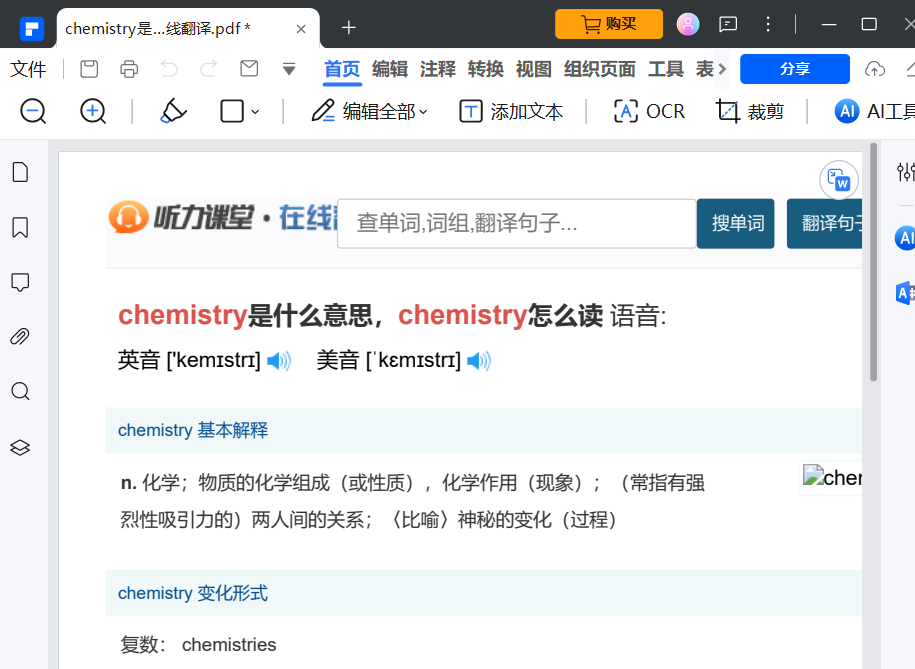Click the 搜单词 search button on the page

click(735, 223)
